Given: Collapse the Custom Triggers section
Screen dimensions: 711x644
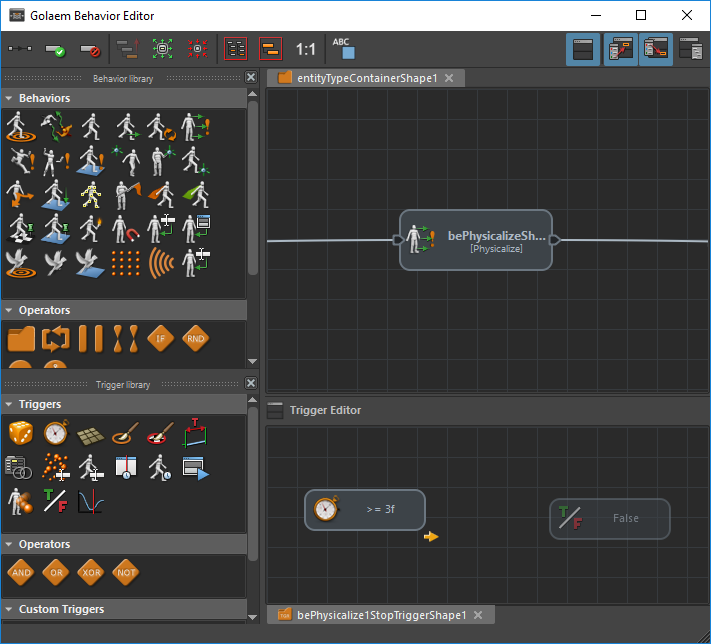Looking at the screenshot, I should click(x=9, y=609).
